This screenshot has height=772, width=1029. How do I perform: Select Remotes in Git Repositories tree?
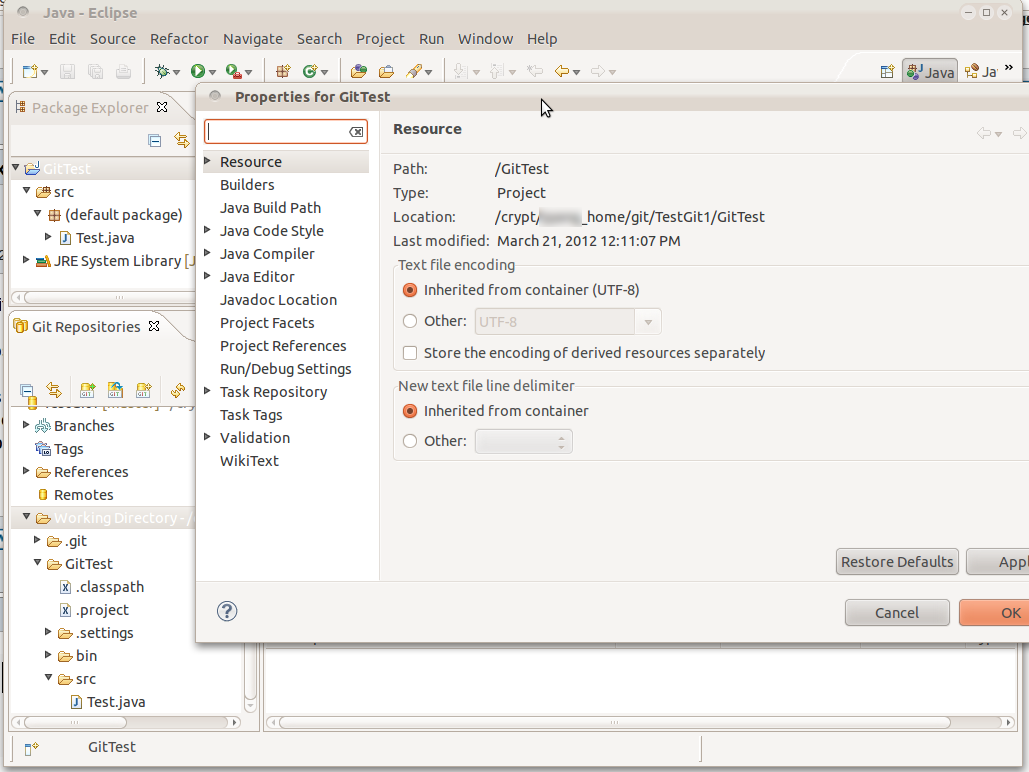tap(83, 494)
